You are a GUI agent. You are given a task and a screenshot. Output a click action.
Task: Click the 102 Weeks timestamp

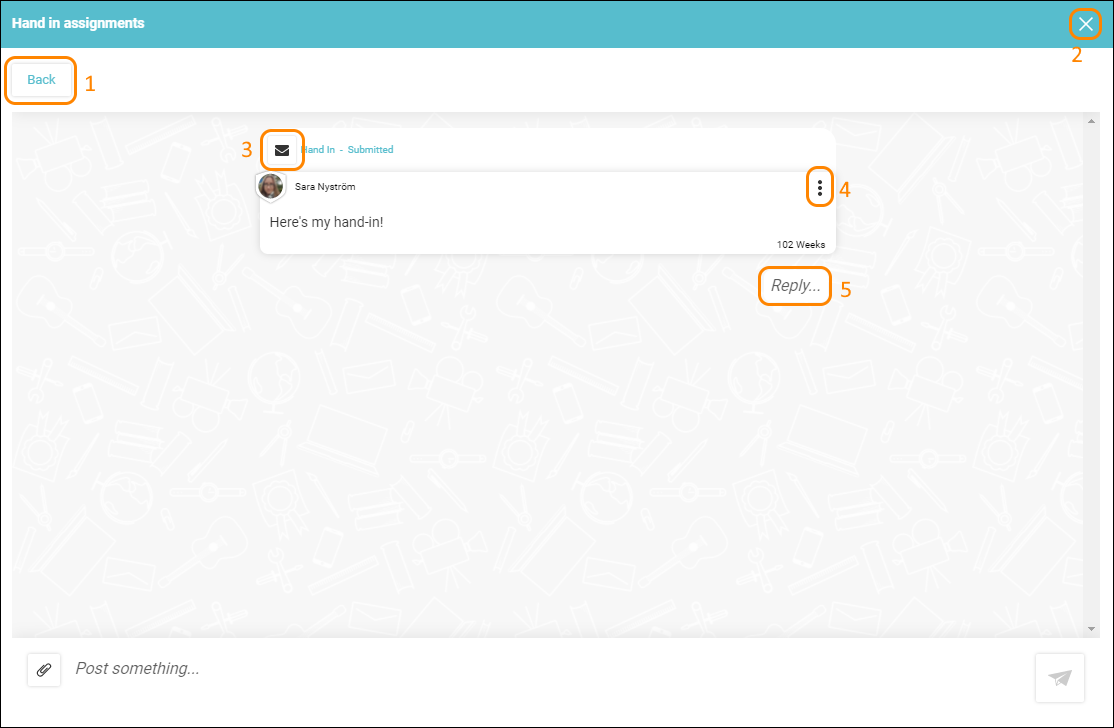[x=801, y=244]
